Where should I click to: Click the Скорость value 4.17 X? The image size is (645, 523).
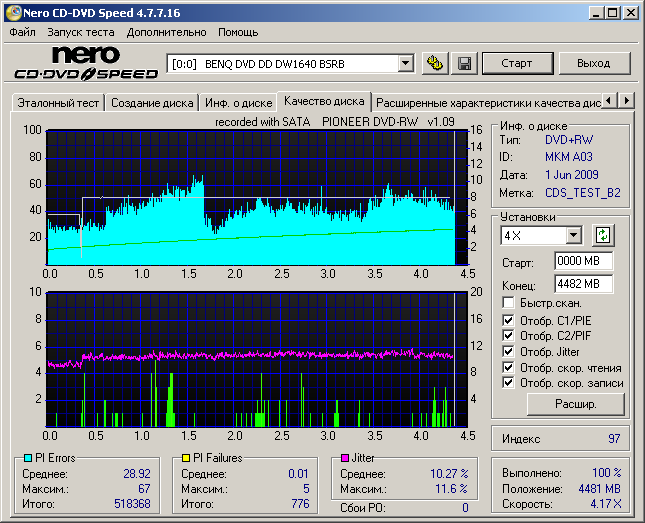[606, 504]
